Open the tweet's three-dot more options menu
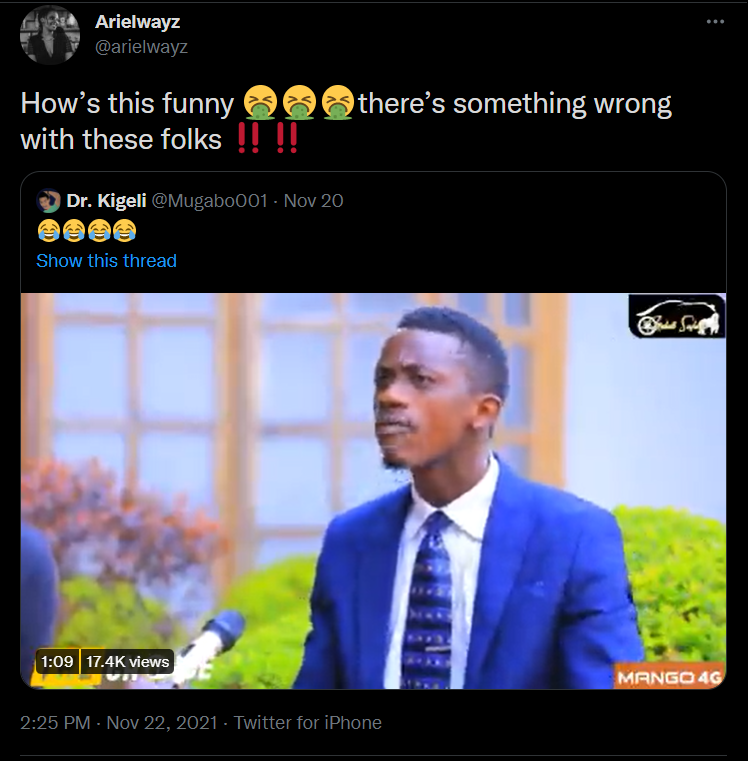 click(715, 22)
